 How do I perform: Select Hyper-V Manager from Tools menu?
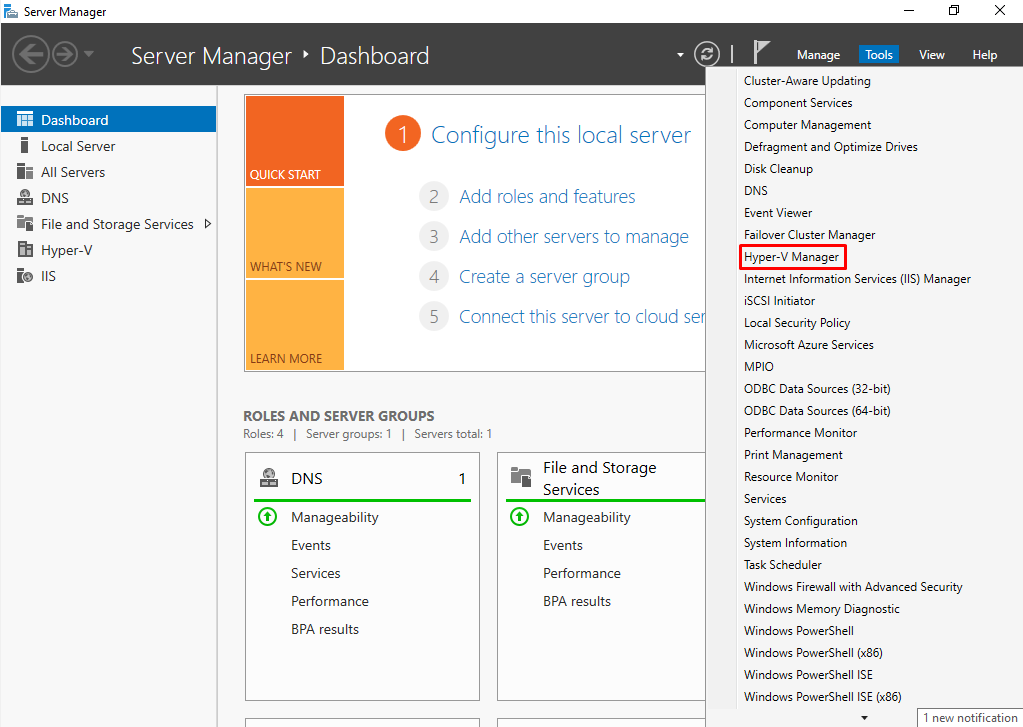pyautogui.click(x=791, y=257)
